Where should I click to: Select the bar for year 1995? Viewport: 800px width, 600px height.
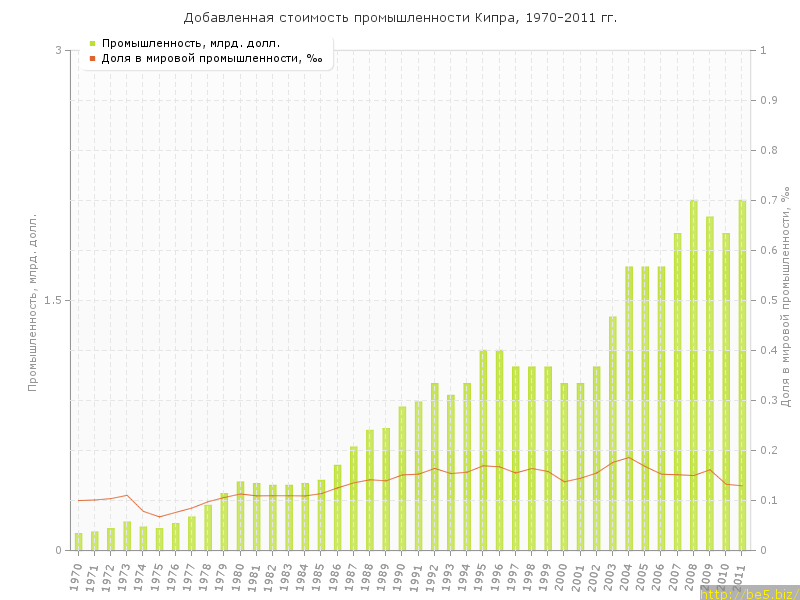(x=483, y=450)
